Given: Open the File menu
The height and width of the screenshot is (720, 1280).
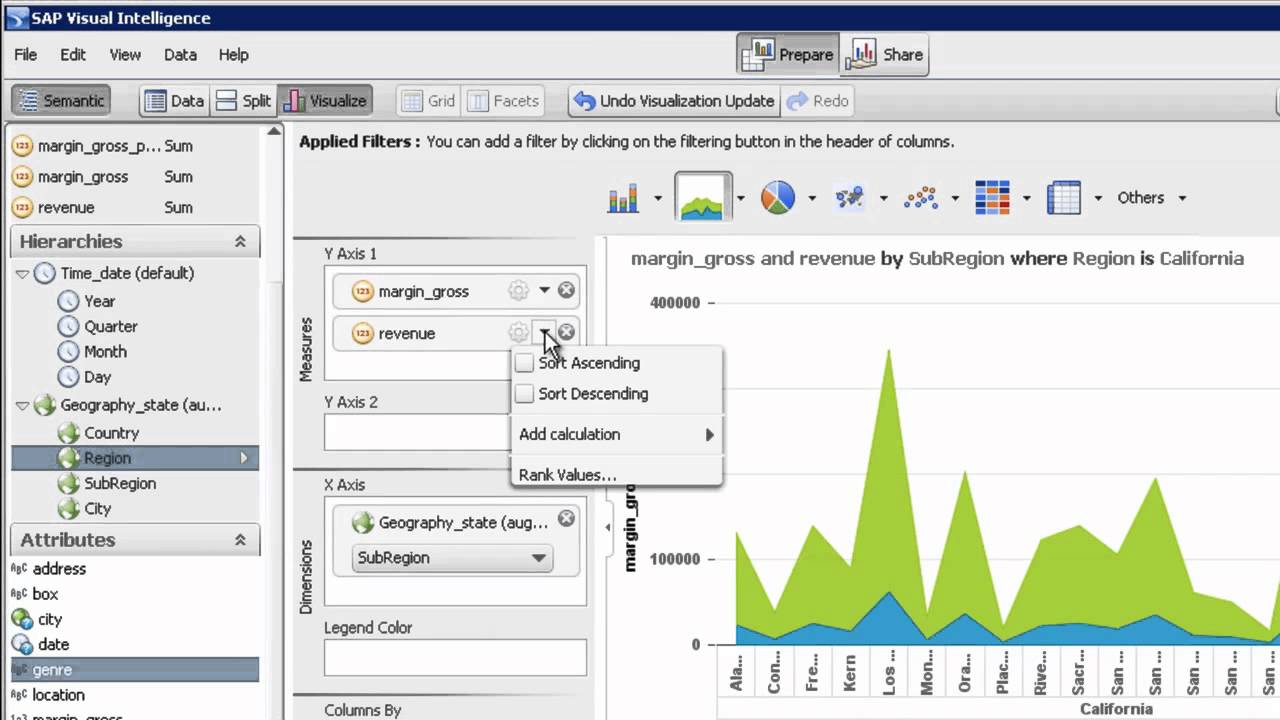Looking at the screenshot, I should pos(25,55).
